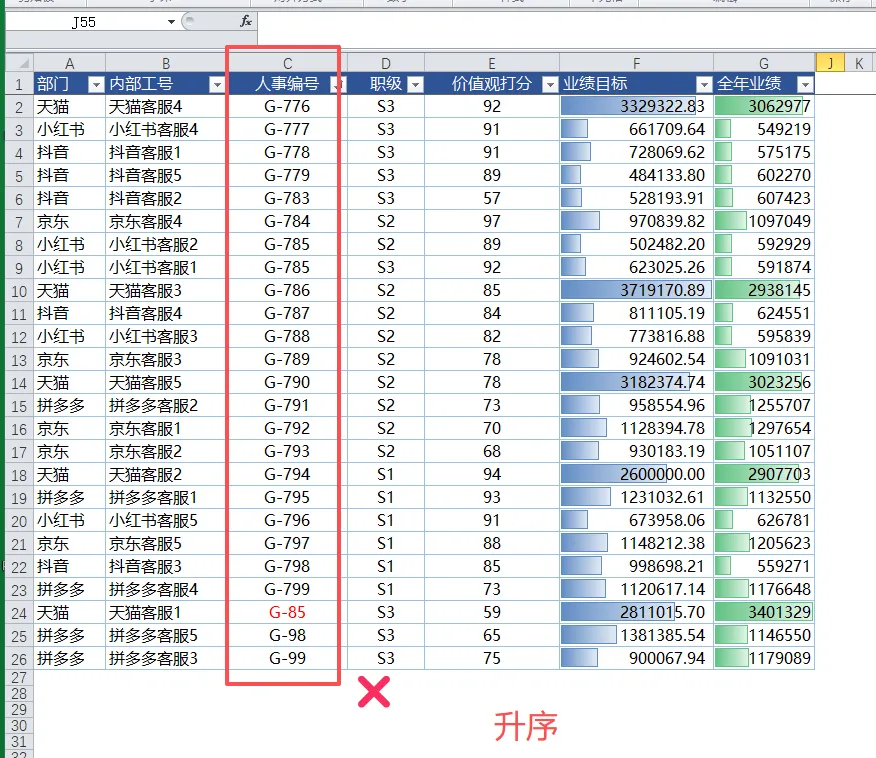876x758 pixels.
Task: Select column A header
Action: click(69, 63)
